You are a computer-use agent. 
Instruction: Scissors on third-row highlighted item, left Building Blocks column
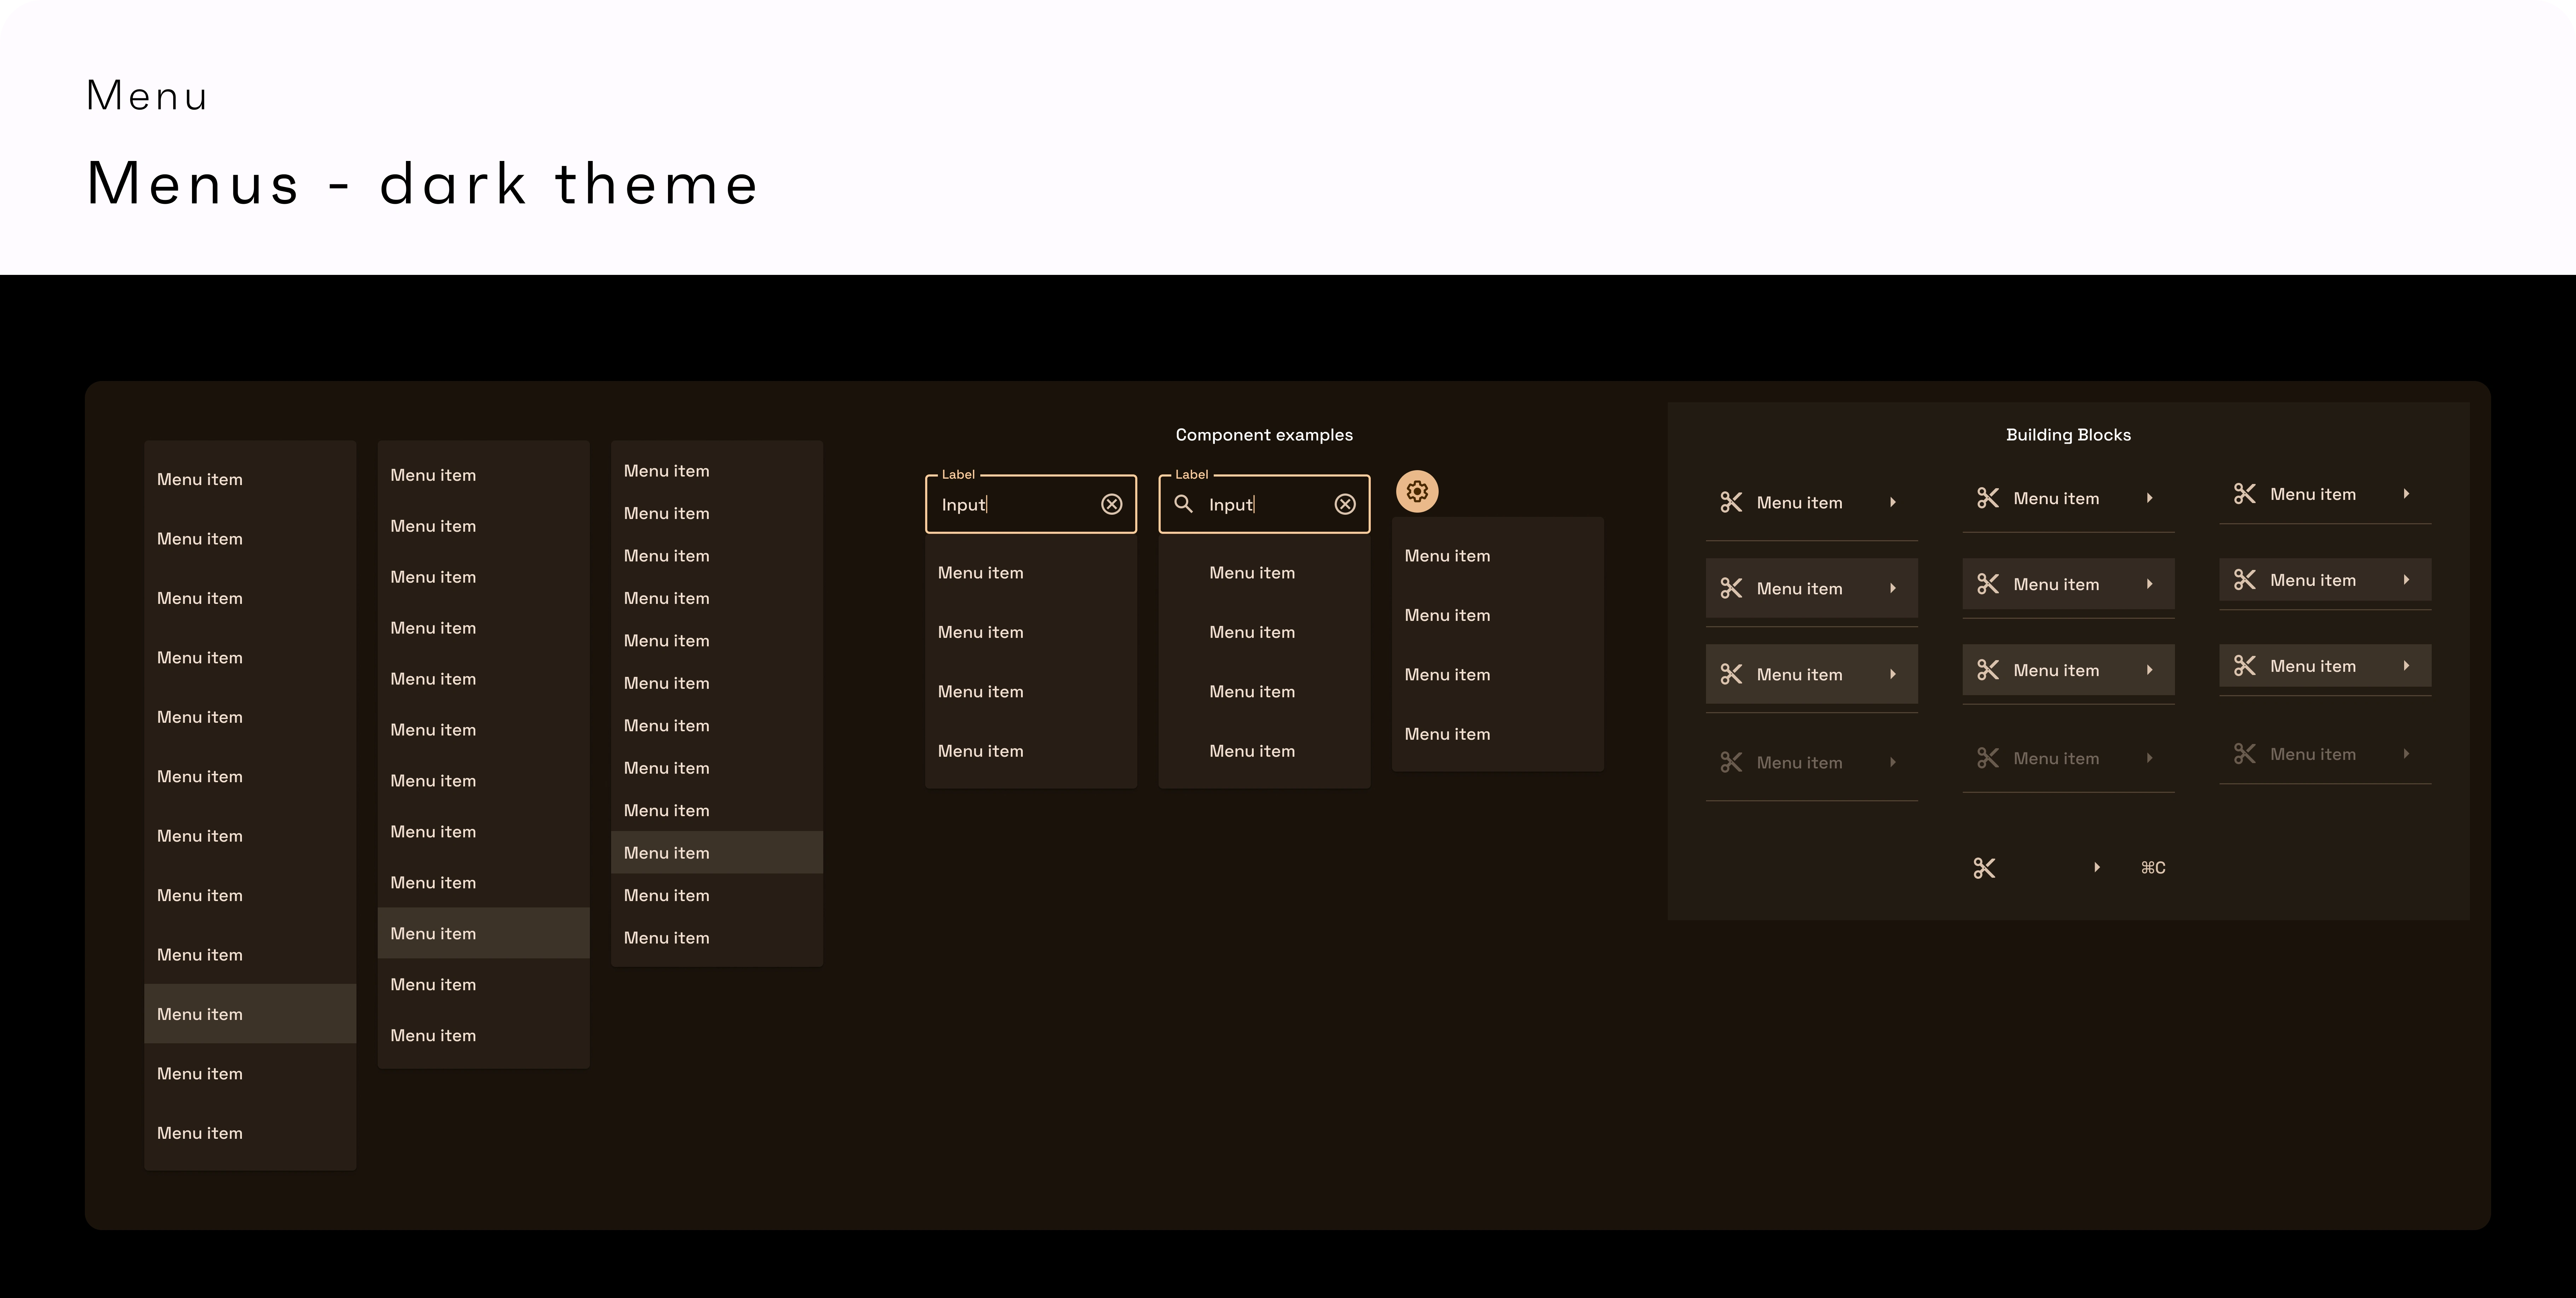pos(1731,674)
